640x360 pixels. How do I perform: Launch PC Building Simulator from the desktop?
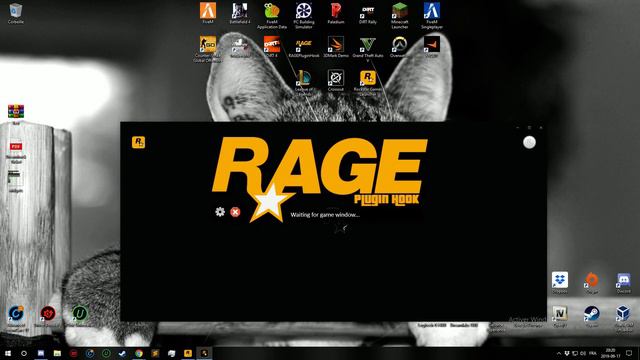[x=304, y=16]
